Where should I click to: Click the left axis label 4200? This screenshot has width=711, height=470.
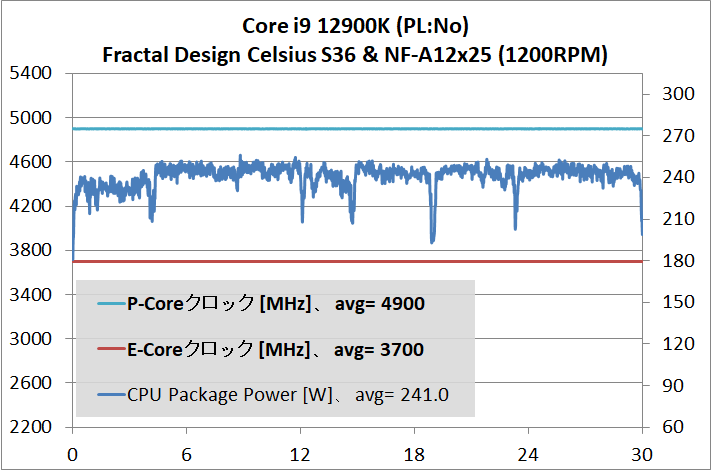(30, 206)
